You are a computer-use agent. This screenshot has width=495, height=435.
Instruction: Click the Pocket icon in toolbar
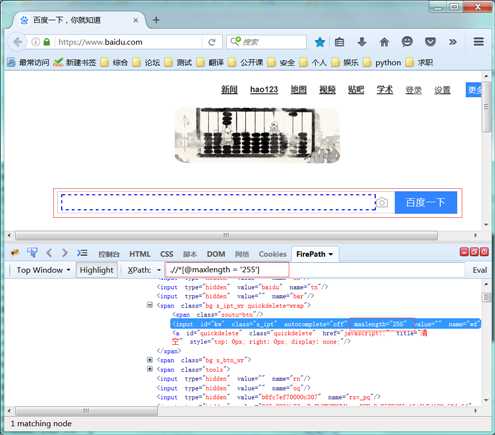tap(430, 42)
